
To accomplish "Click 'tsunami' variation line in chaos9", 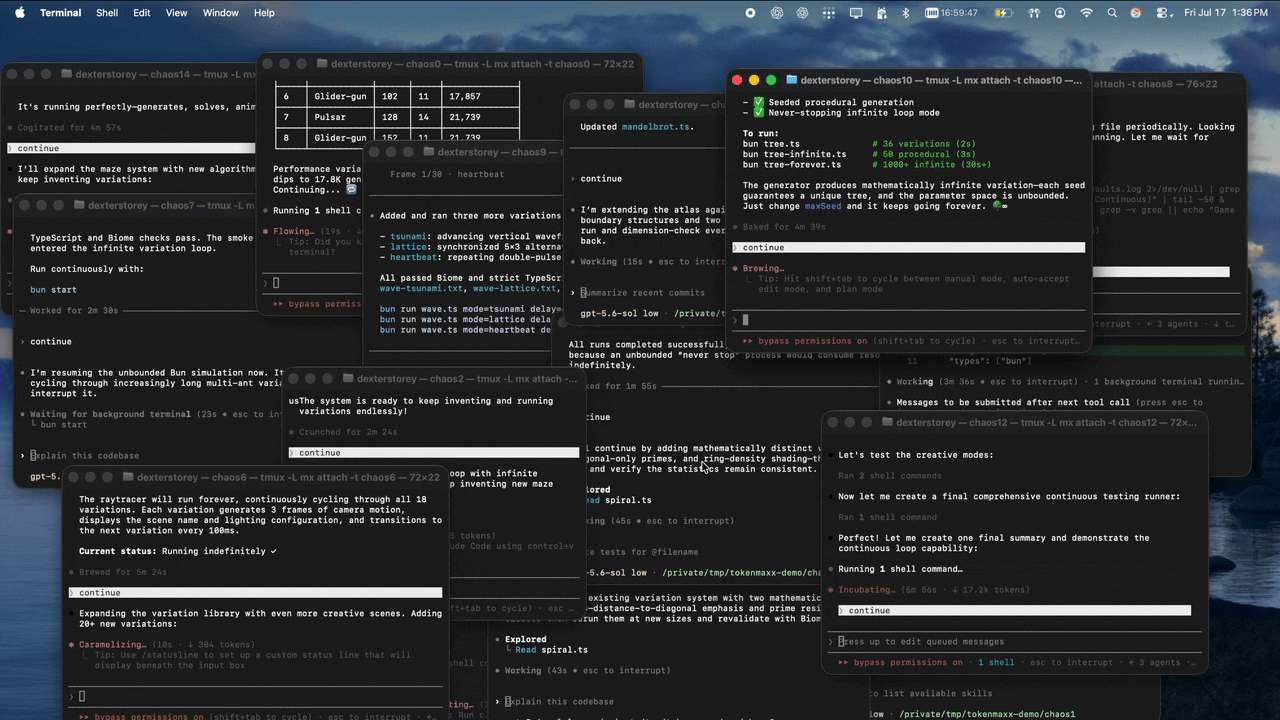I will [x=470, y=236].
